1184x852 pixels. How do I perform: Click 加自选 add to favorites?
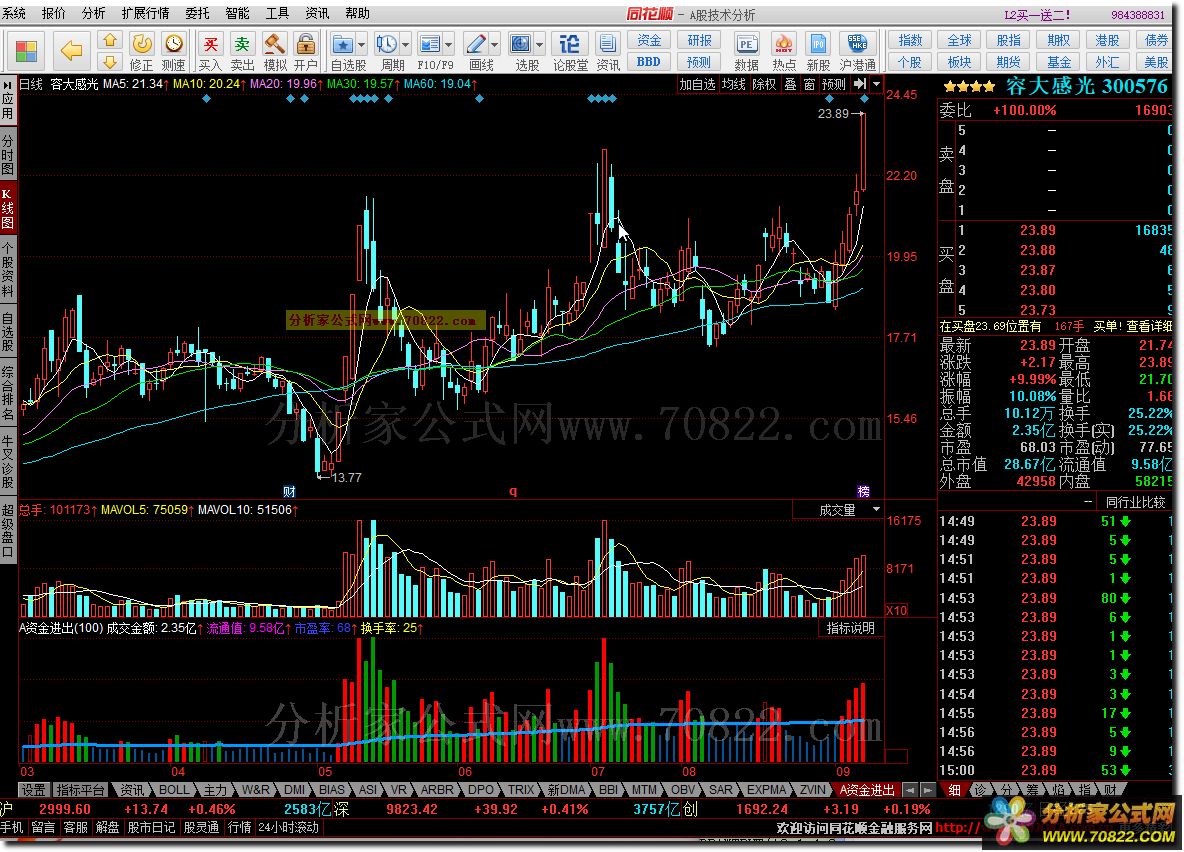coord(697,84)
